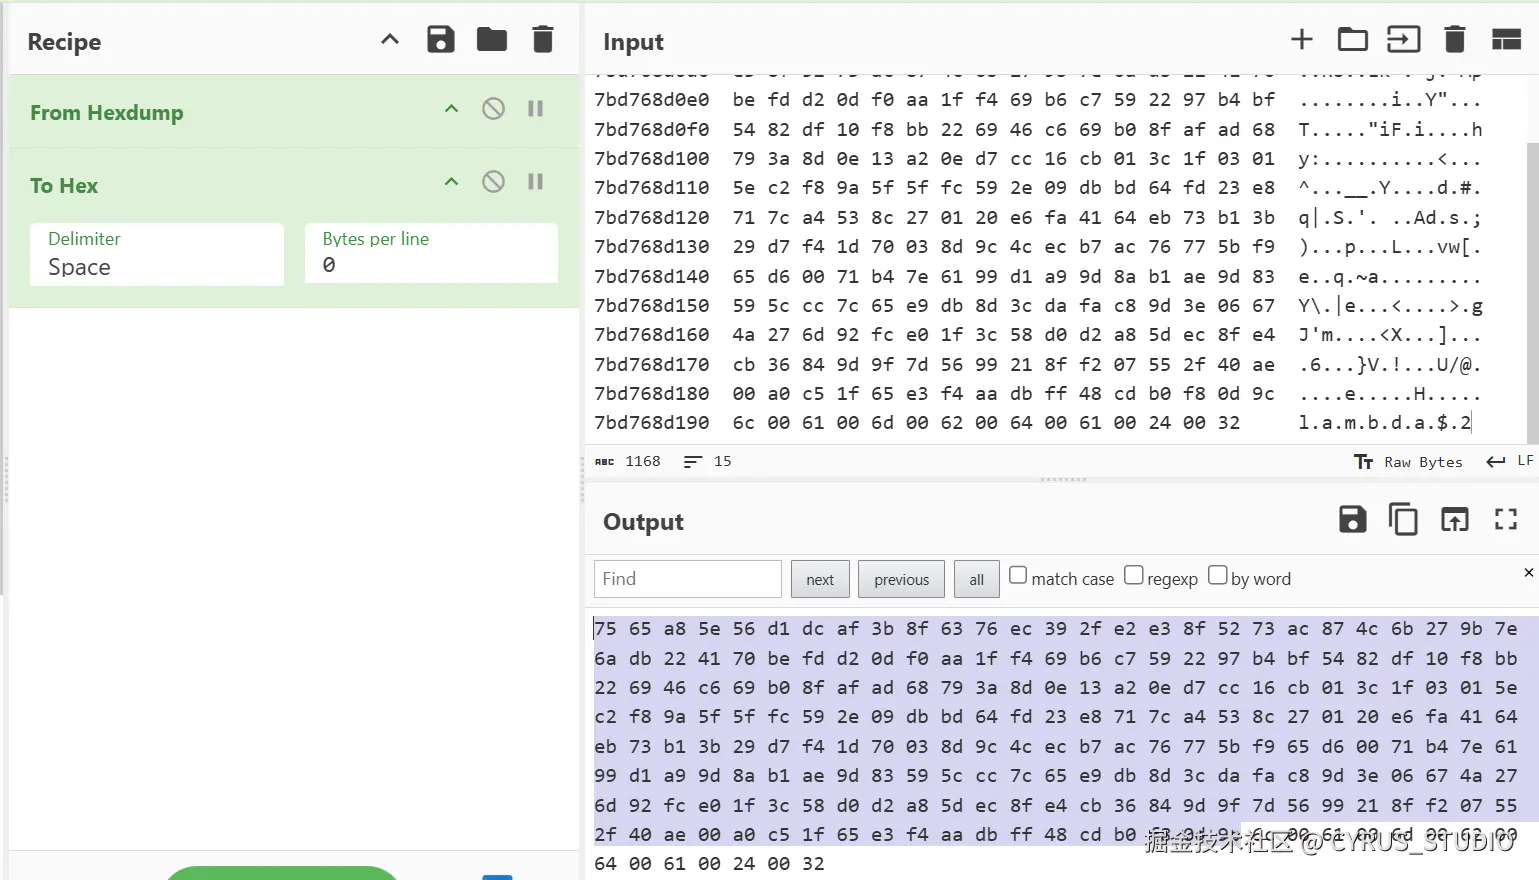Click input address 7bd768d190 row
This screenshot has width=1539, height=880.
[x=652, y=423]
